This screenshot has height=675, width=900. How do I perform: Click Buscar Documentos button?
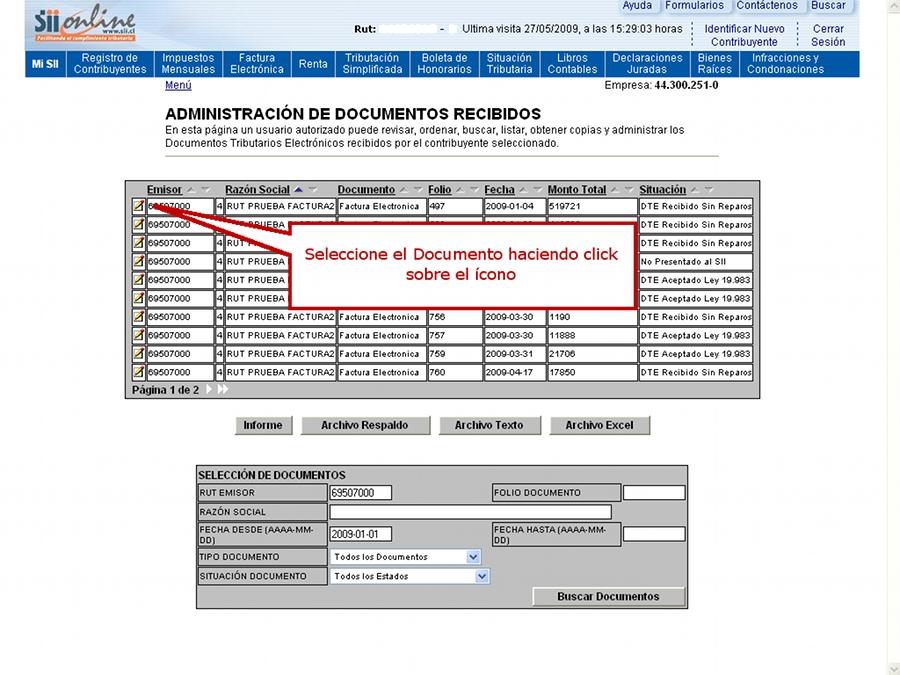tap(608, 596)
